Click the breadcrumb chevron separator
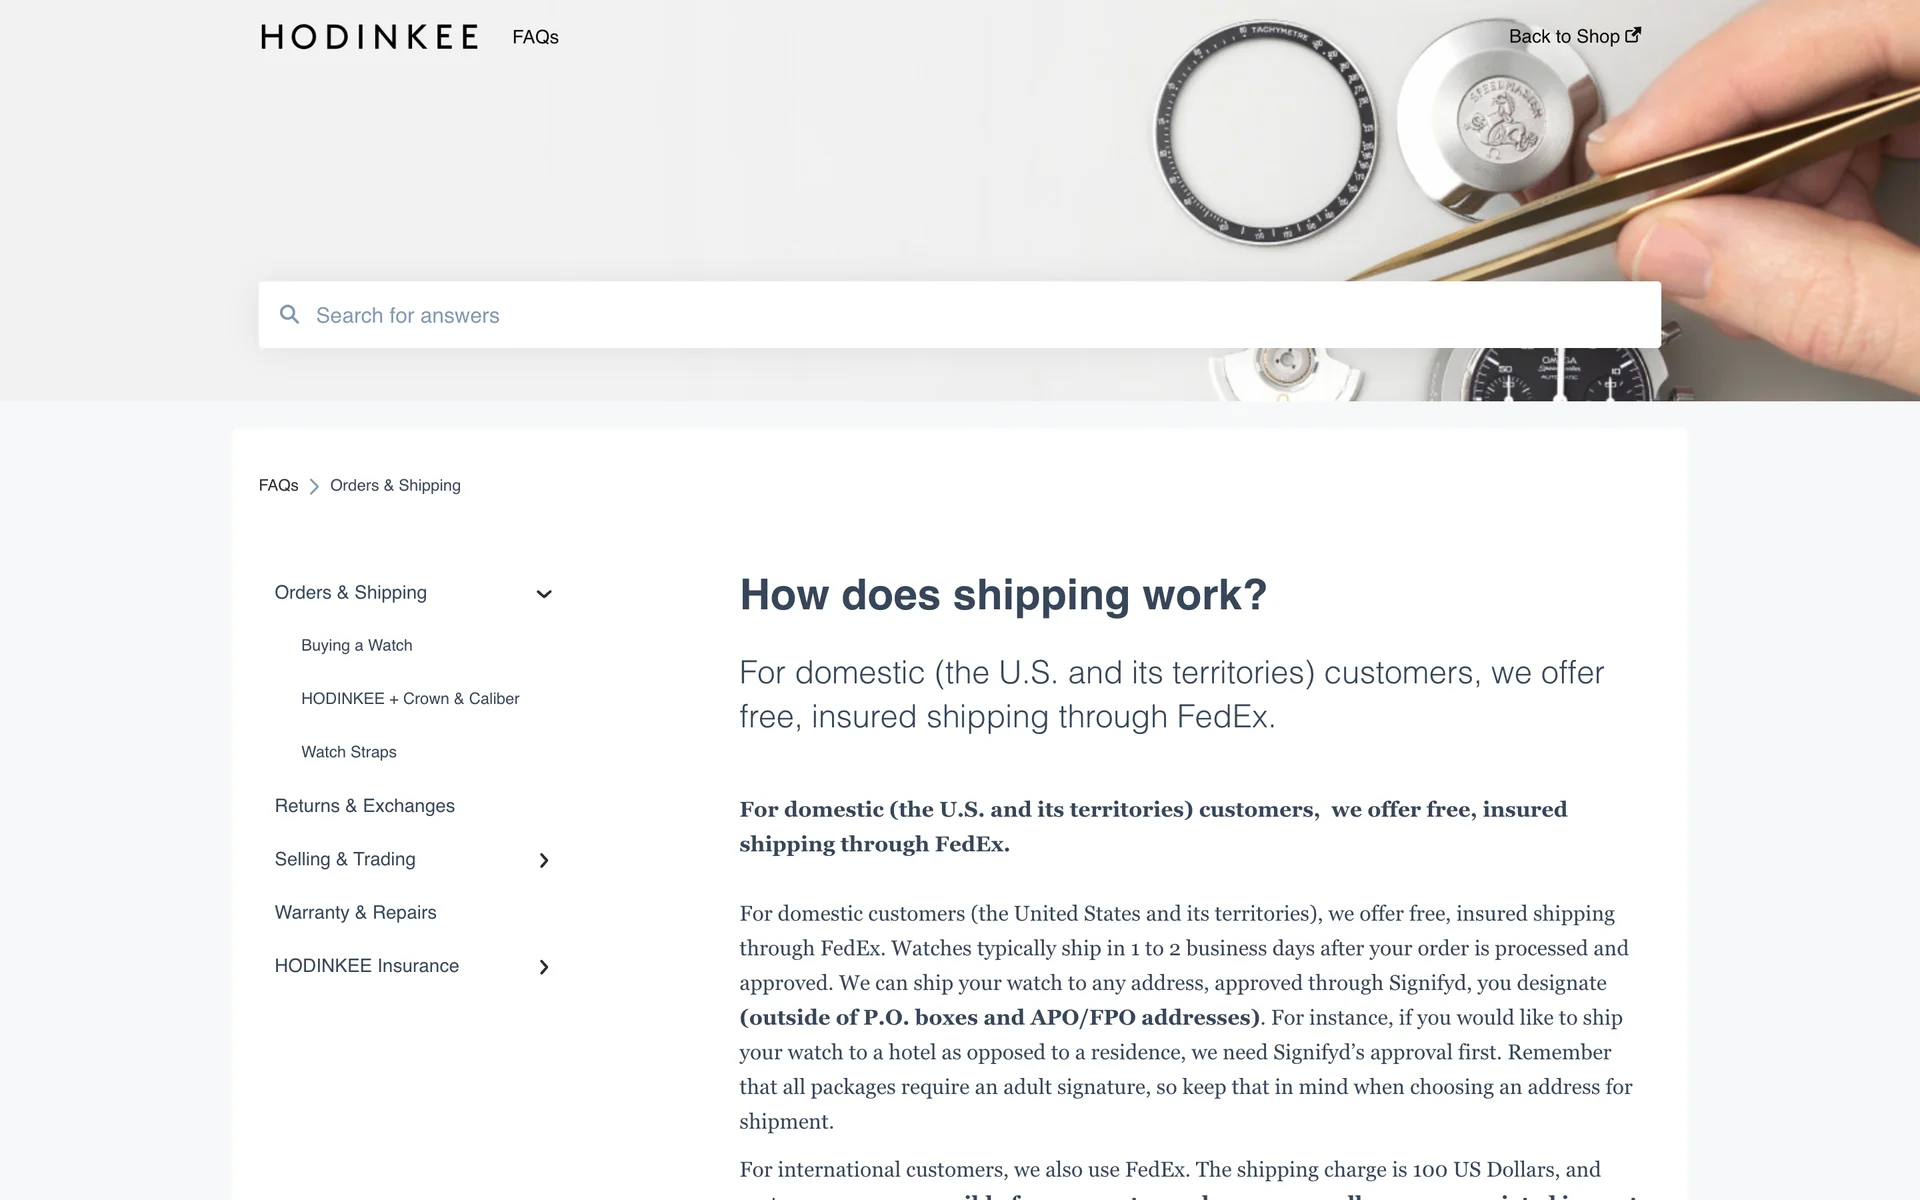 tap(314, 486)
